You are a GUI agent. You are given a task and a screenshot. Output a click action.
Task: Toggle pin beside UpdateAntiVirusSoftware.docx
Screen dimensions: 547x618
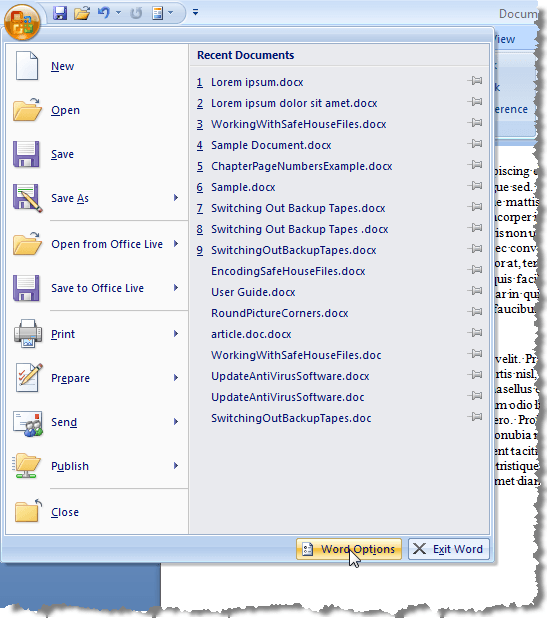475,375
